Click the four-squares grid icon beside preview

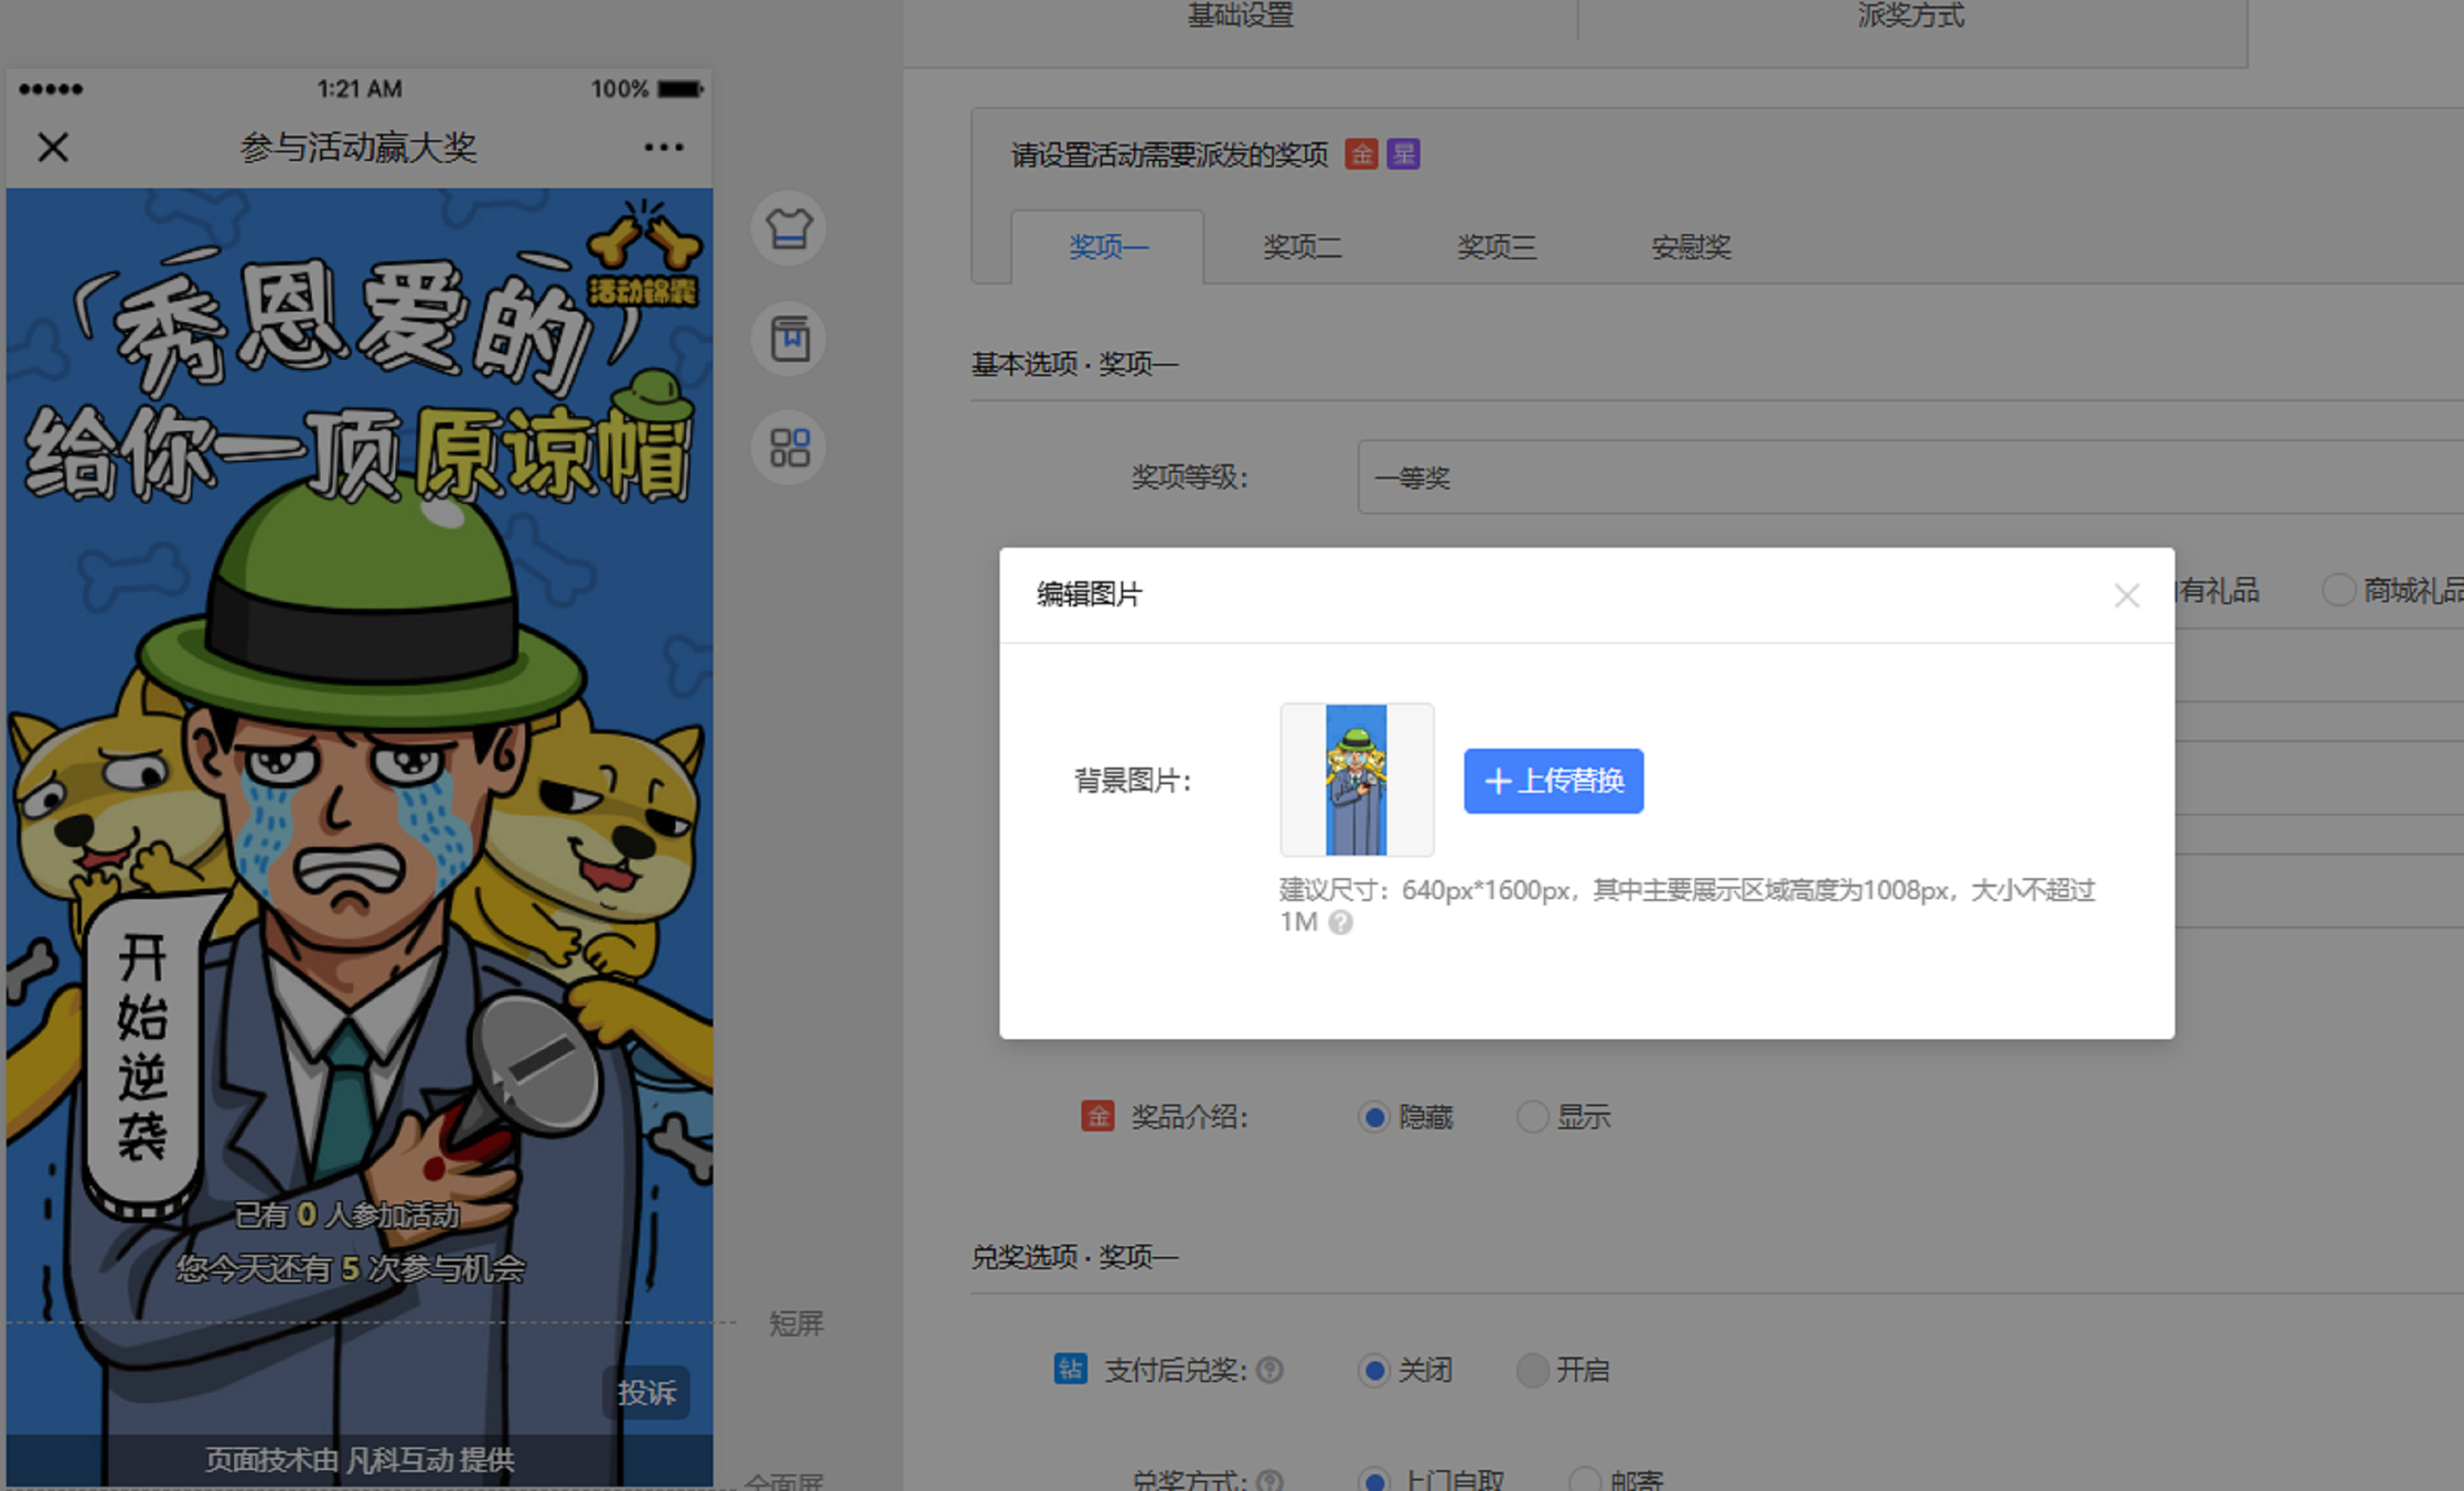tap(788, 448)
